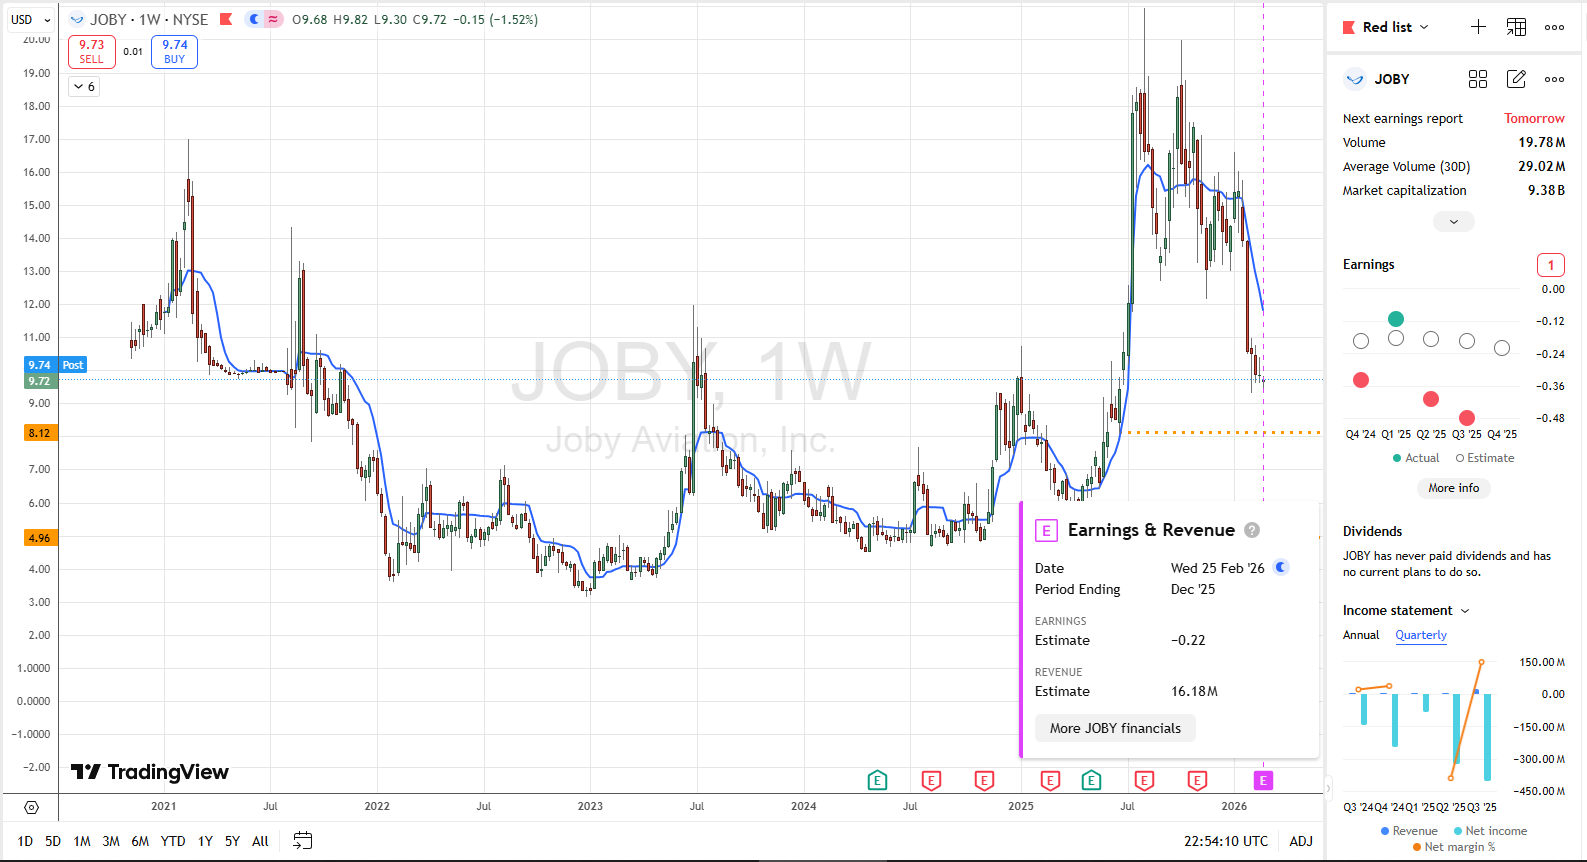Select the YTD time range
The height and width of the screenshot is (862, 1587).
(x=173, y=841)
